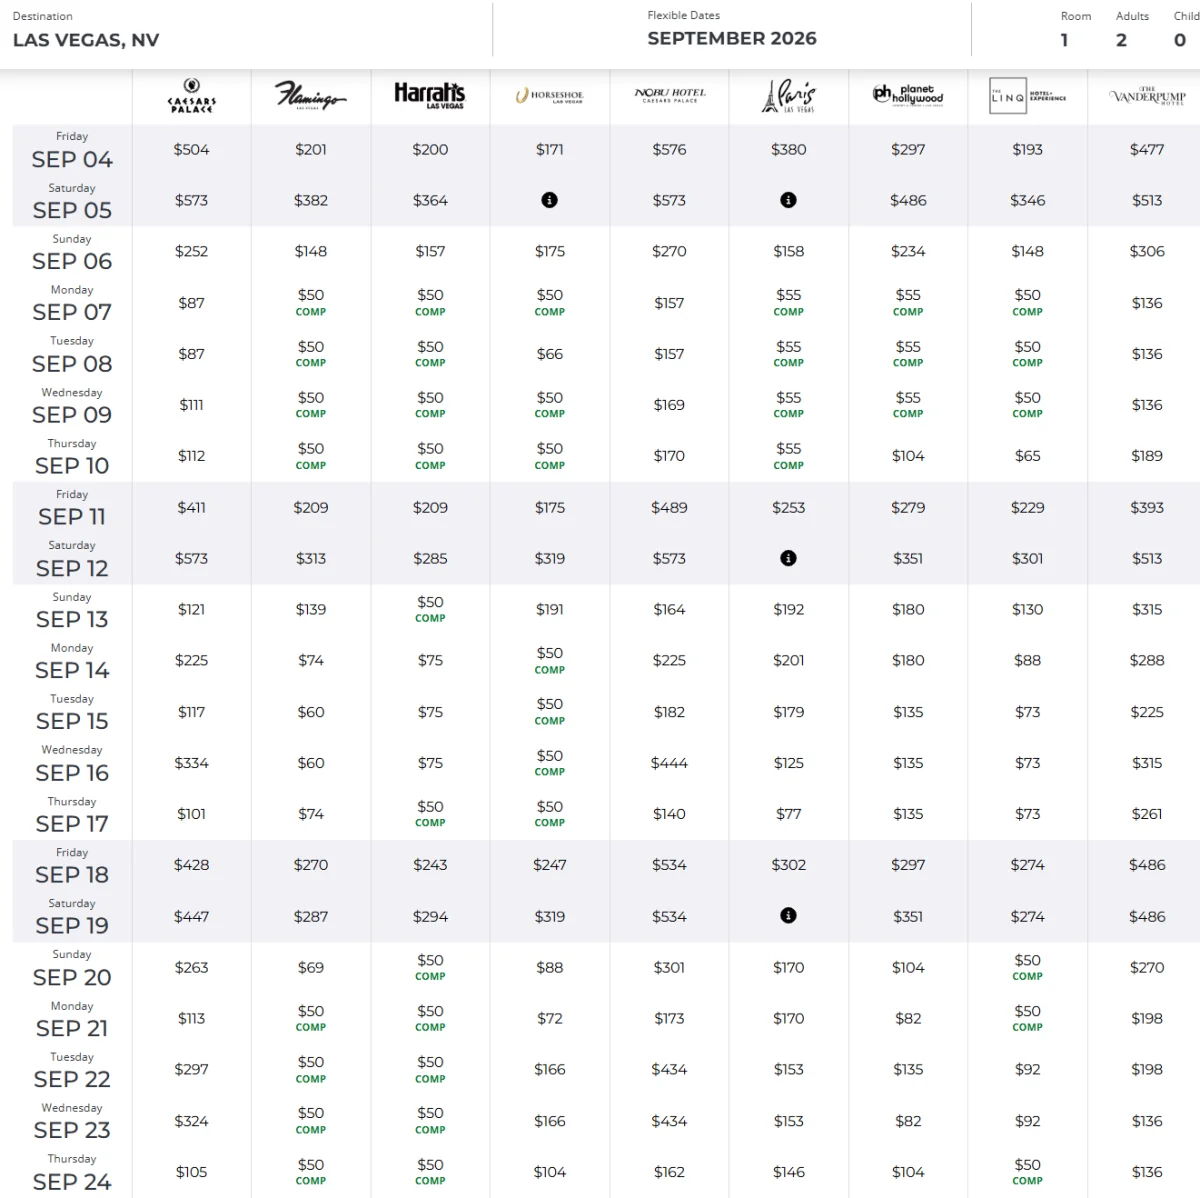Select Planet Hollywood $486 rate on Sep 05
1200x1198 pixels.
908,200
